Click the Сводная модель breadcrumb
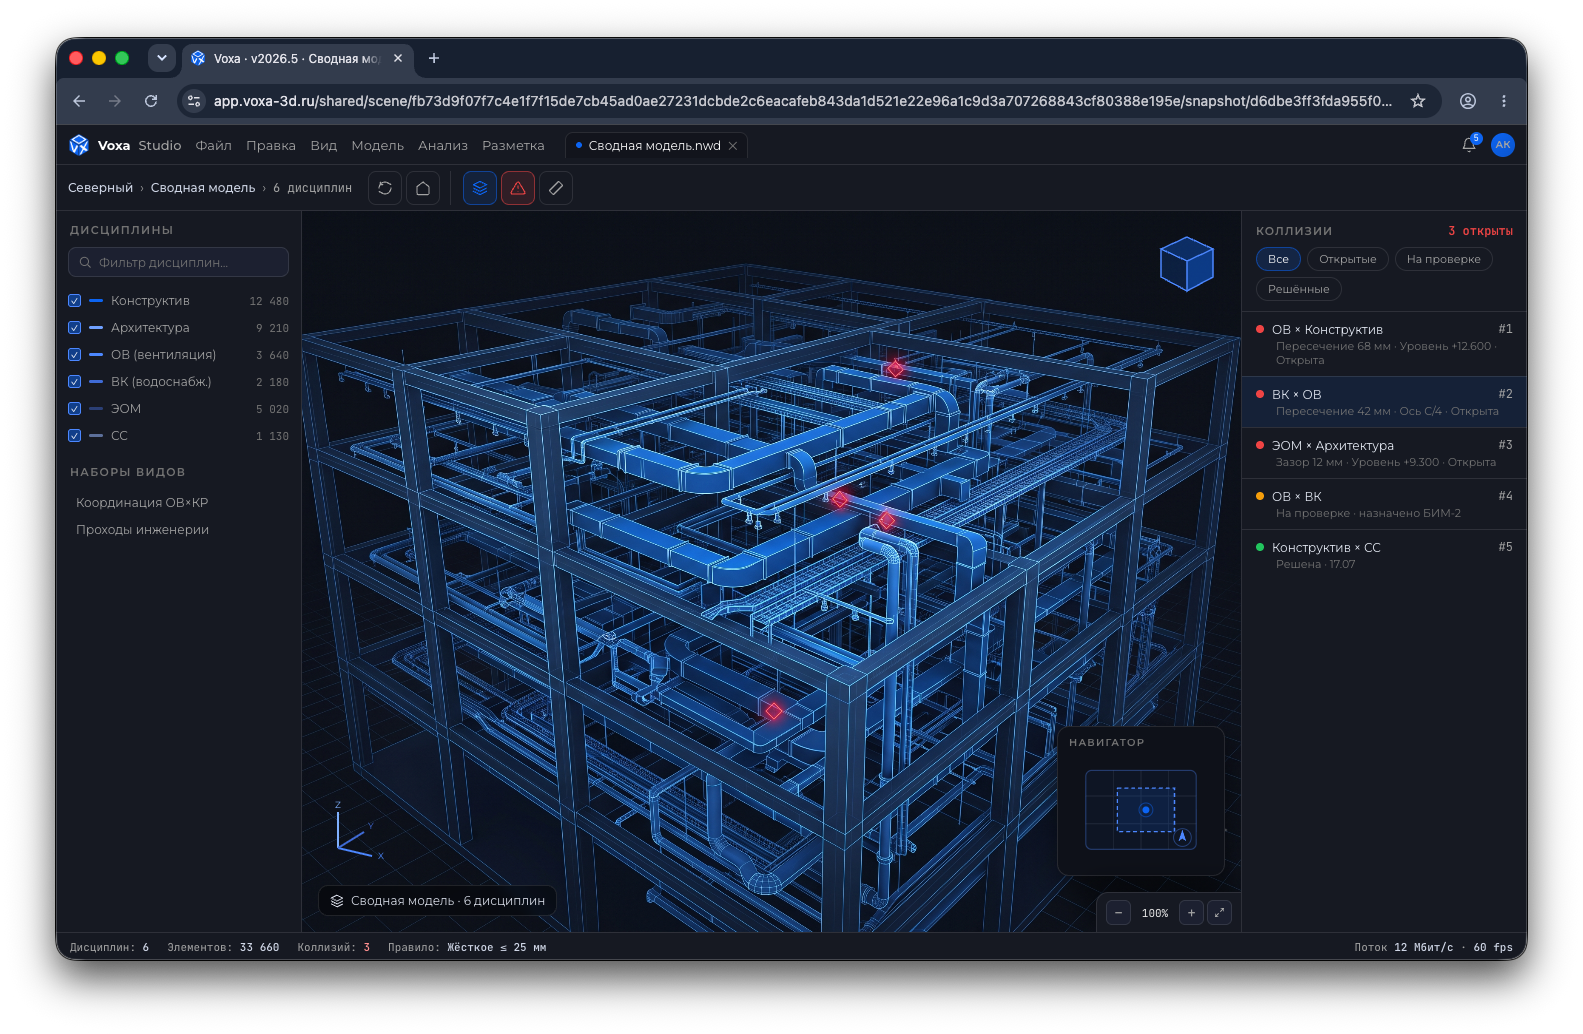Screen dimensions: 1583x1034 203,188
